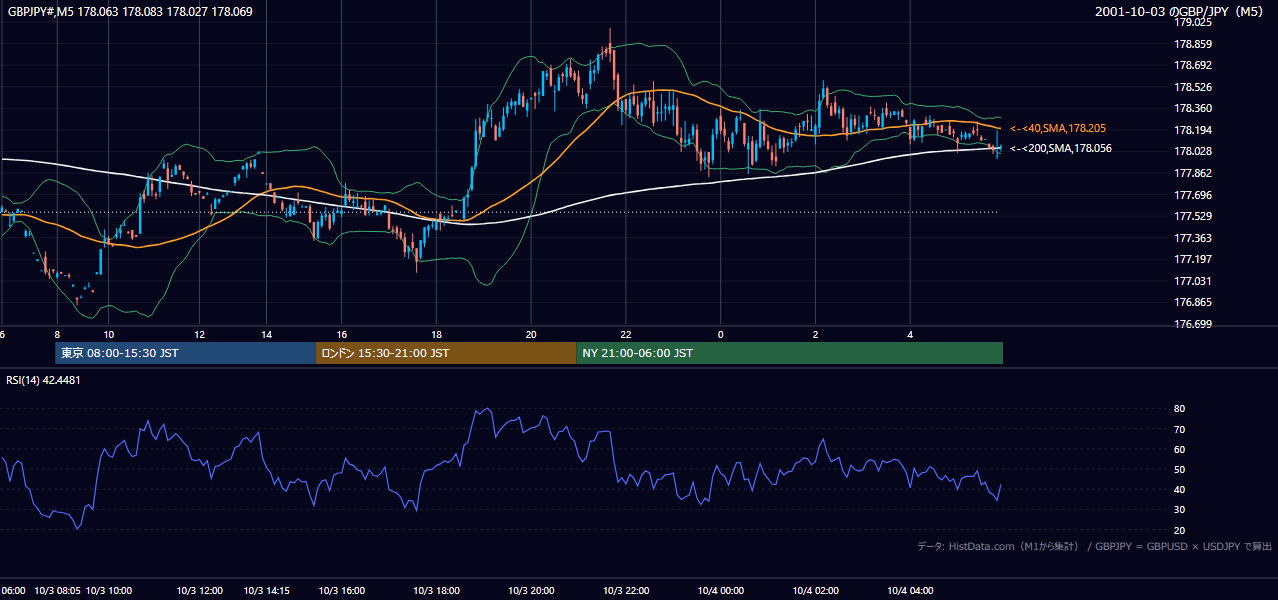This screenshot has width=1278, height=600.
Task: Click price axis value 176.699
Action: click(x=1193, y=324)
